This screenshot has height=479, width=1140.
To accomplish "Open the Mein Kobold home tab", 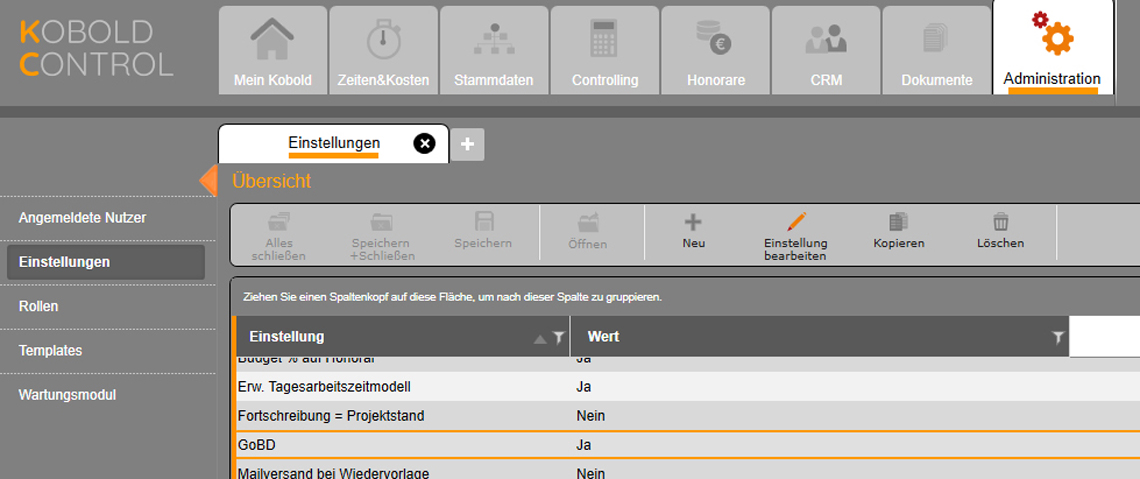I will [273, 51].
